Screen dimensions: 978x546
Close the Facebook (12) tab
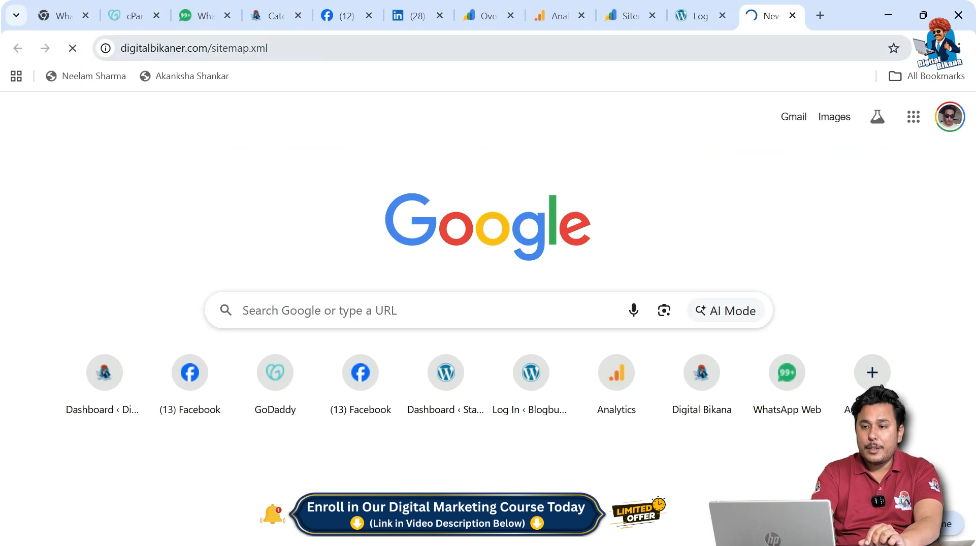coord(369,16)
